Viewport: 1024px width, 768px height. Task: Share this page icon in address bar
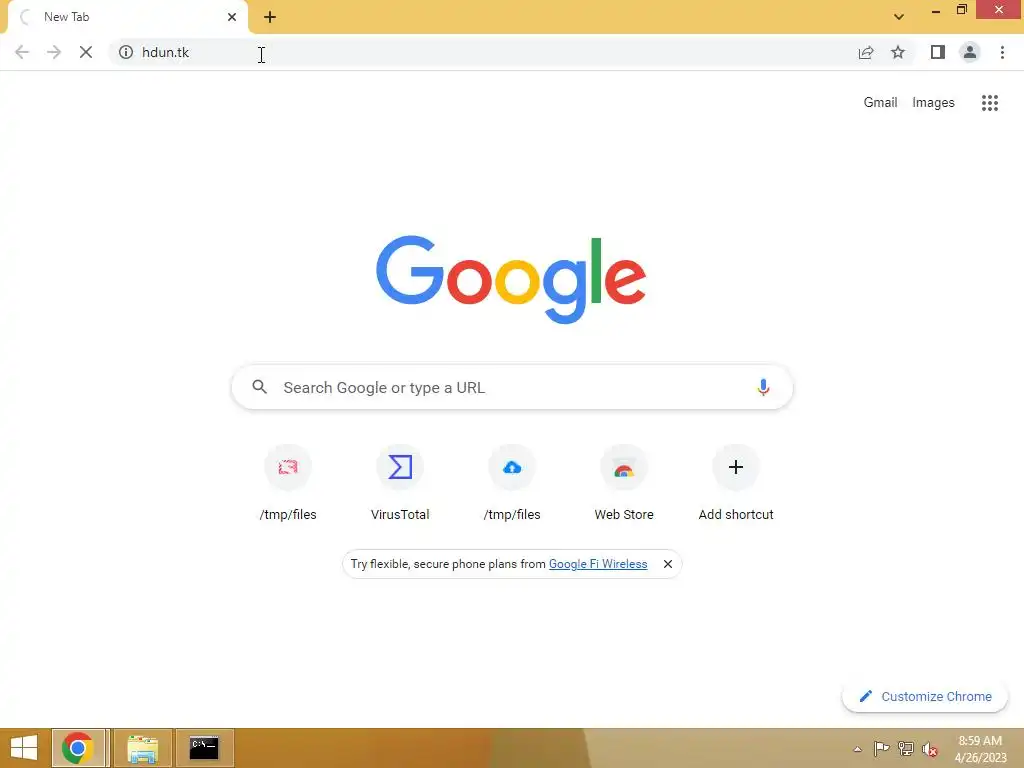click(866, 52)
